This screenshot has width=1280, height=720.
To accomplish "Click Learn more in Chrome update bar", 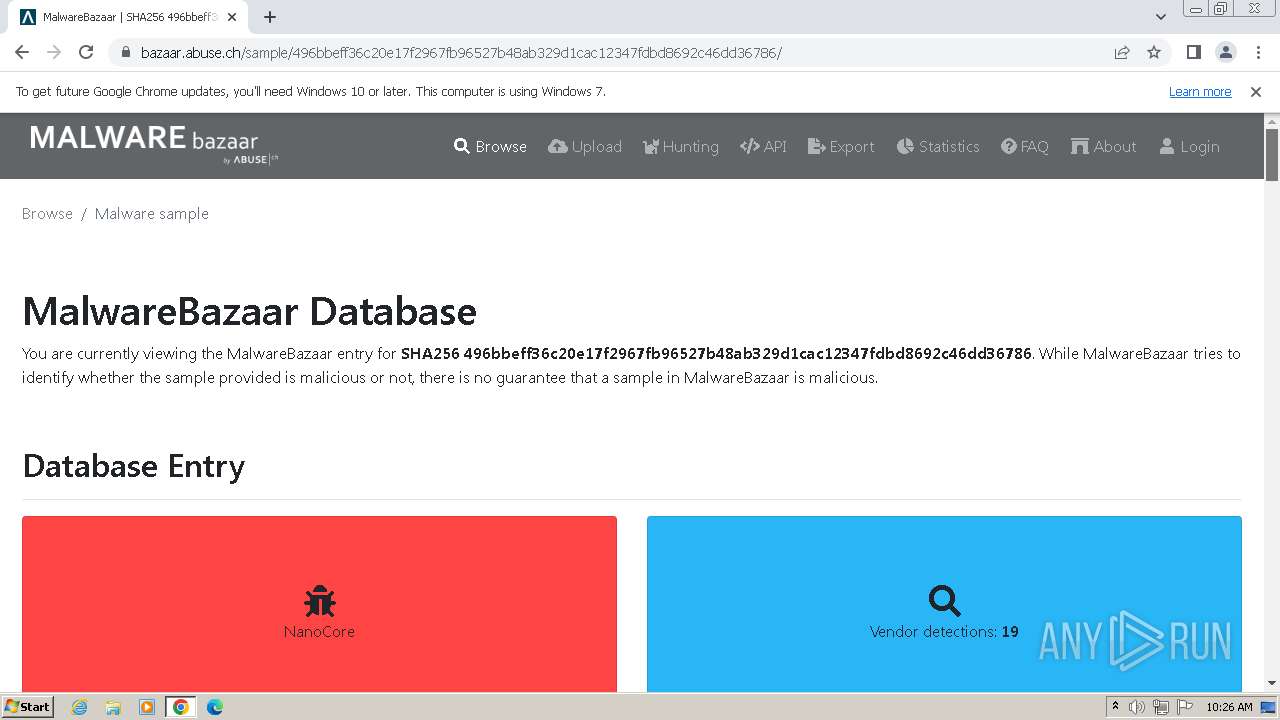I will (1200, 91).
